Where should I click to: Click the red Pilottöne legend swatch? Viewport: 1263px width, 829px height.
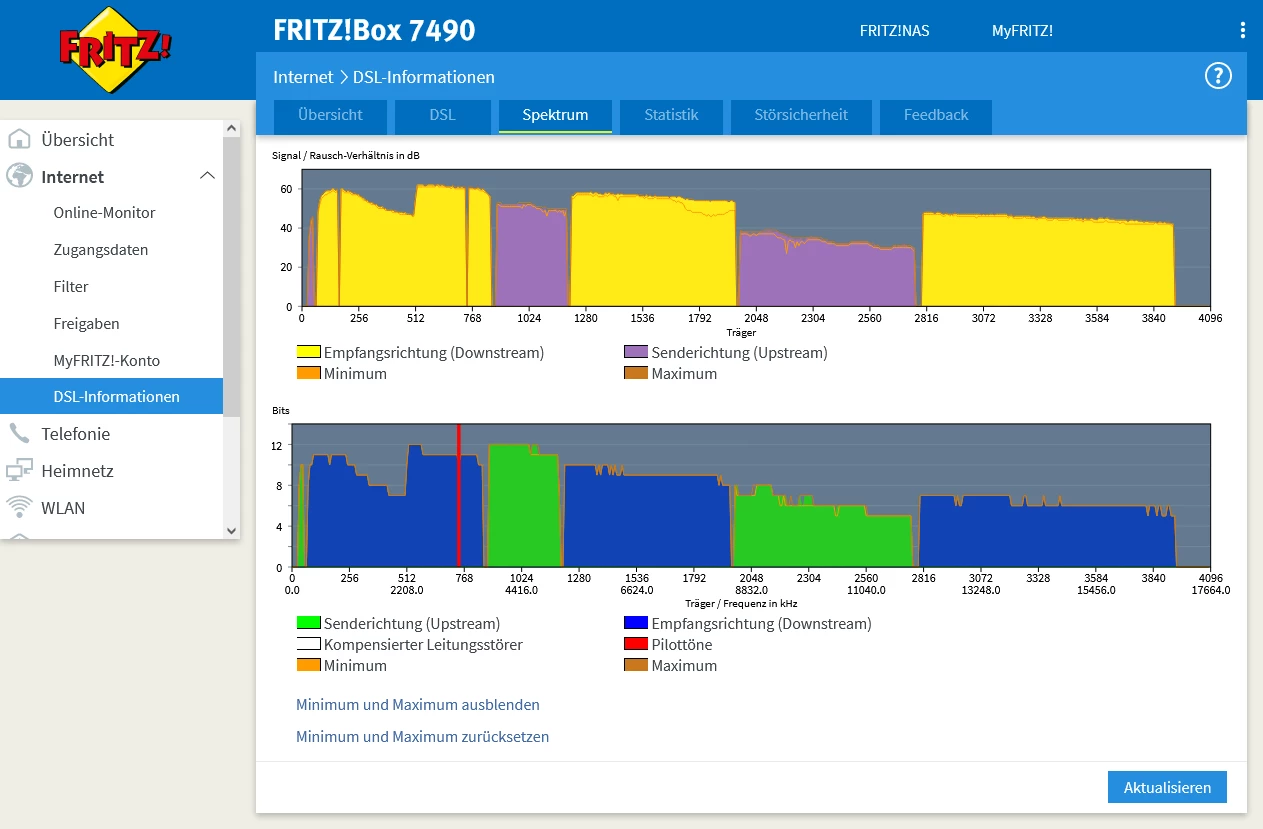point(636,645)
